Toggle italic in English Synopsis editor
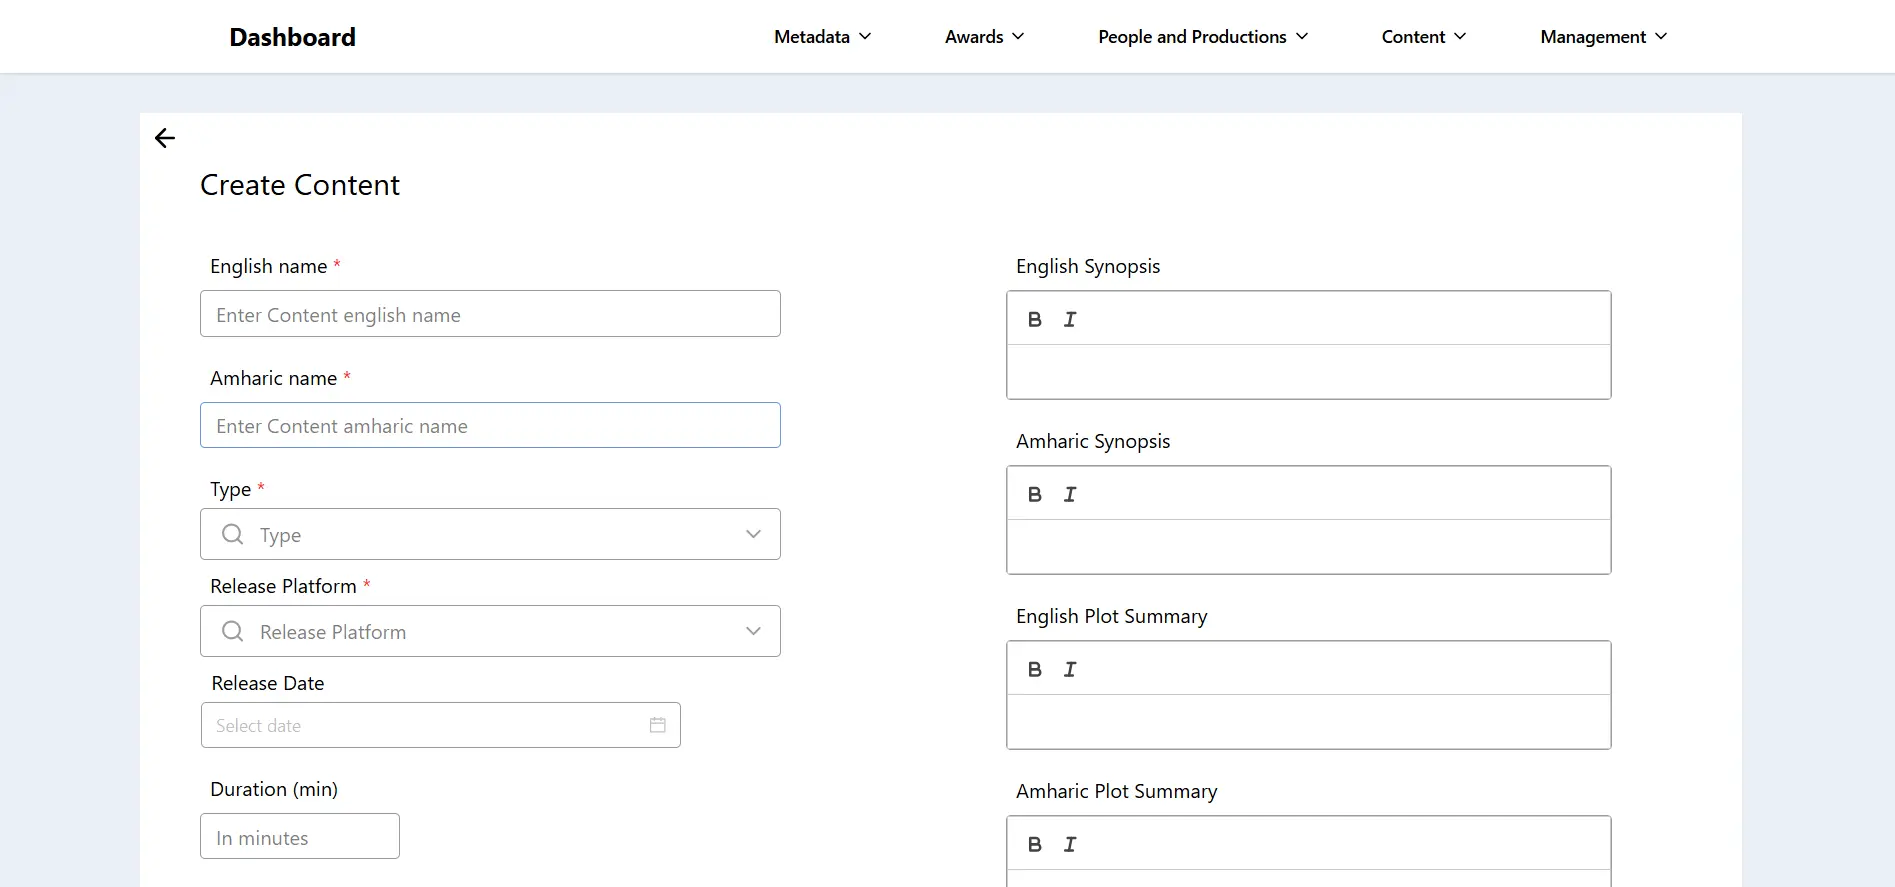 click(x=1070, y=319)
